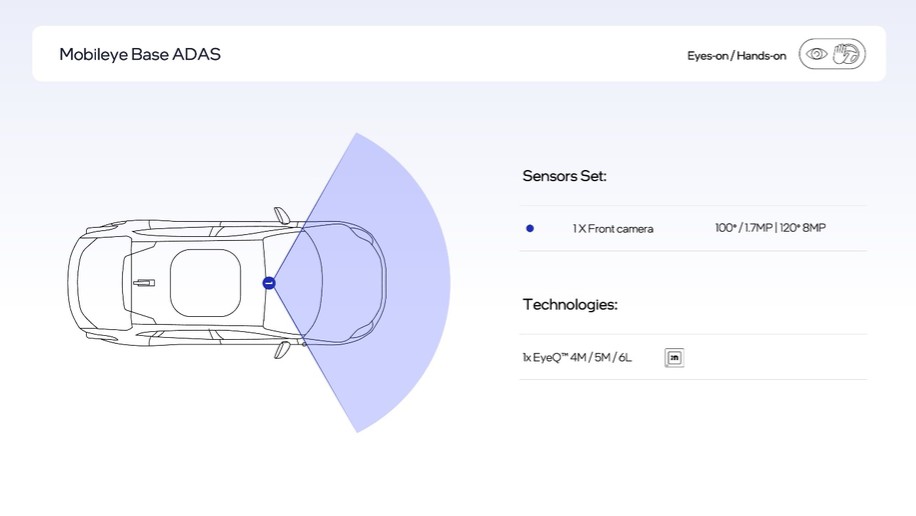
Task: Click the car's lower side mirror
Action: [x=282, y=350]
